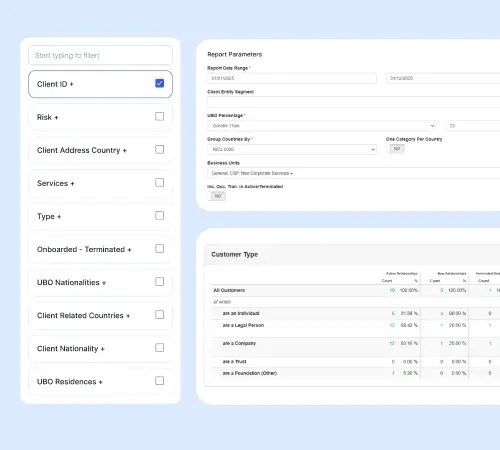This screenshot has width=500, height=450.
Task: Select the UBO Nationalities checkbox
Action: point(160,282)
